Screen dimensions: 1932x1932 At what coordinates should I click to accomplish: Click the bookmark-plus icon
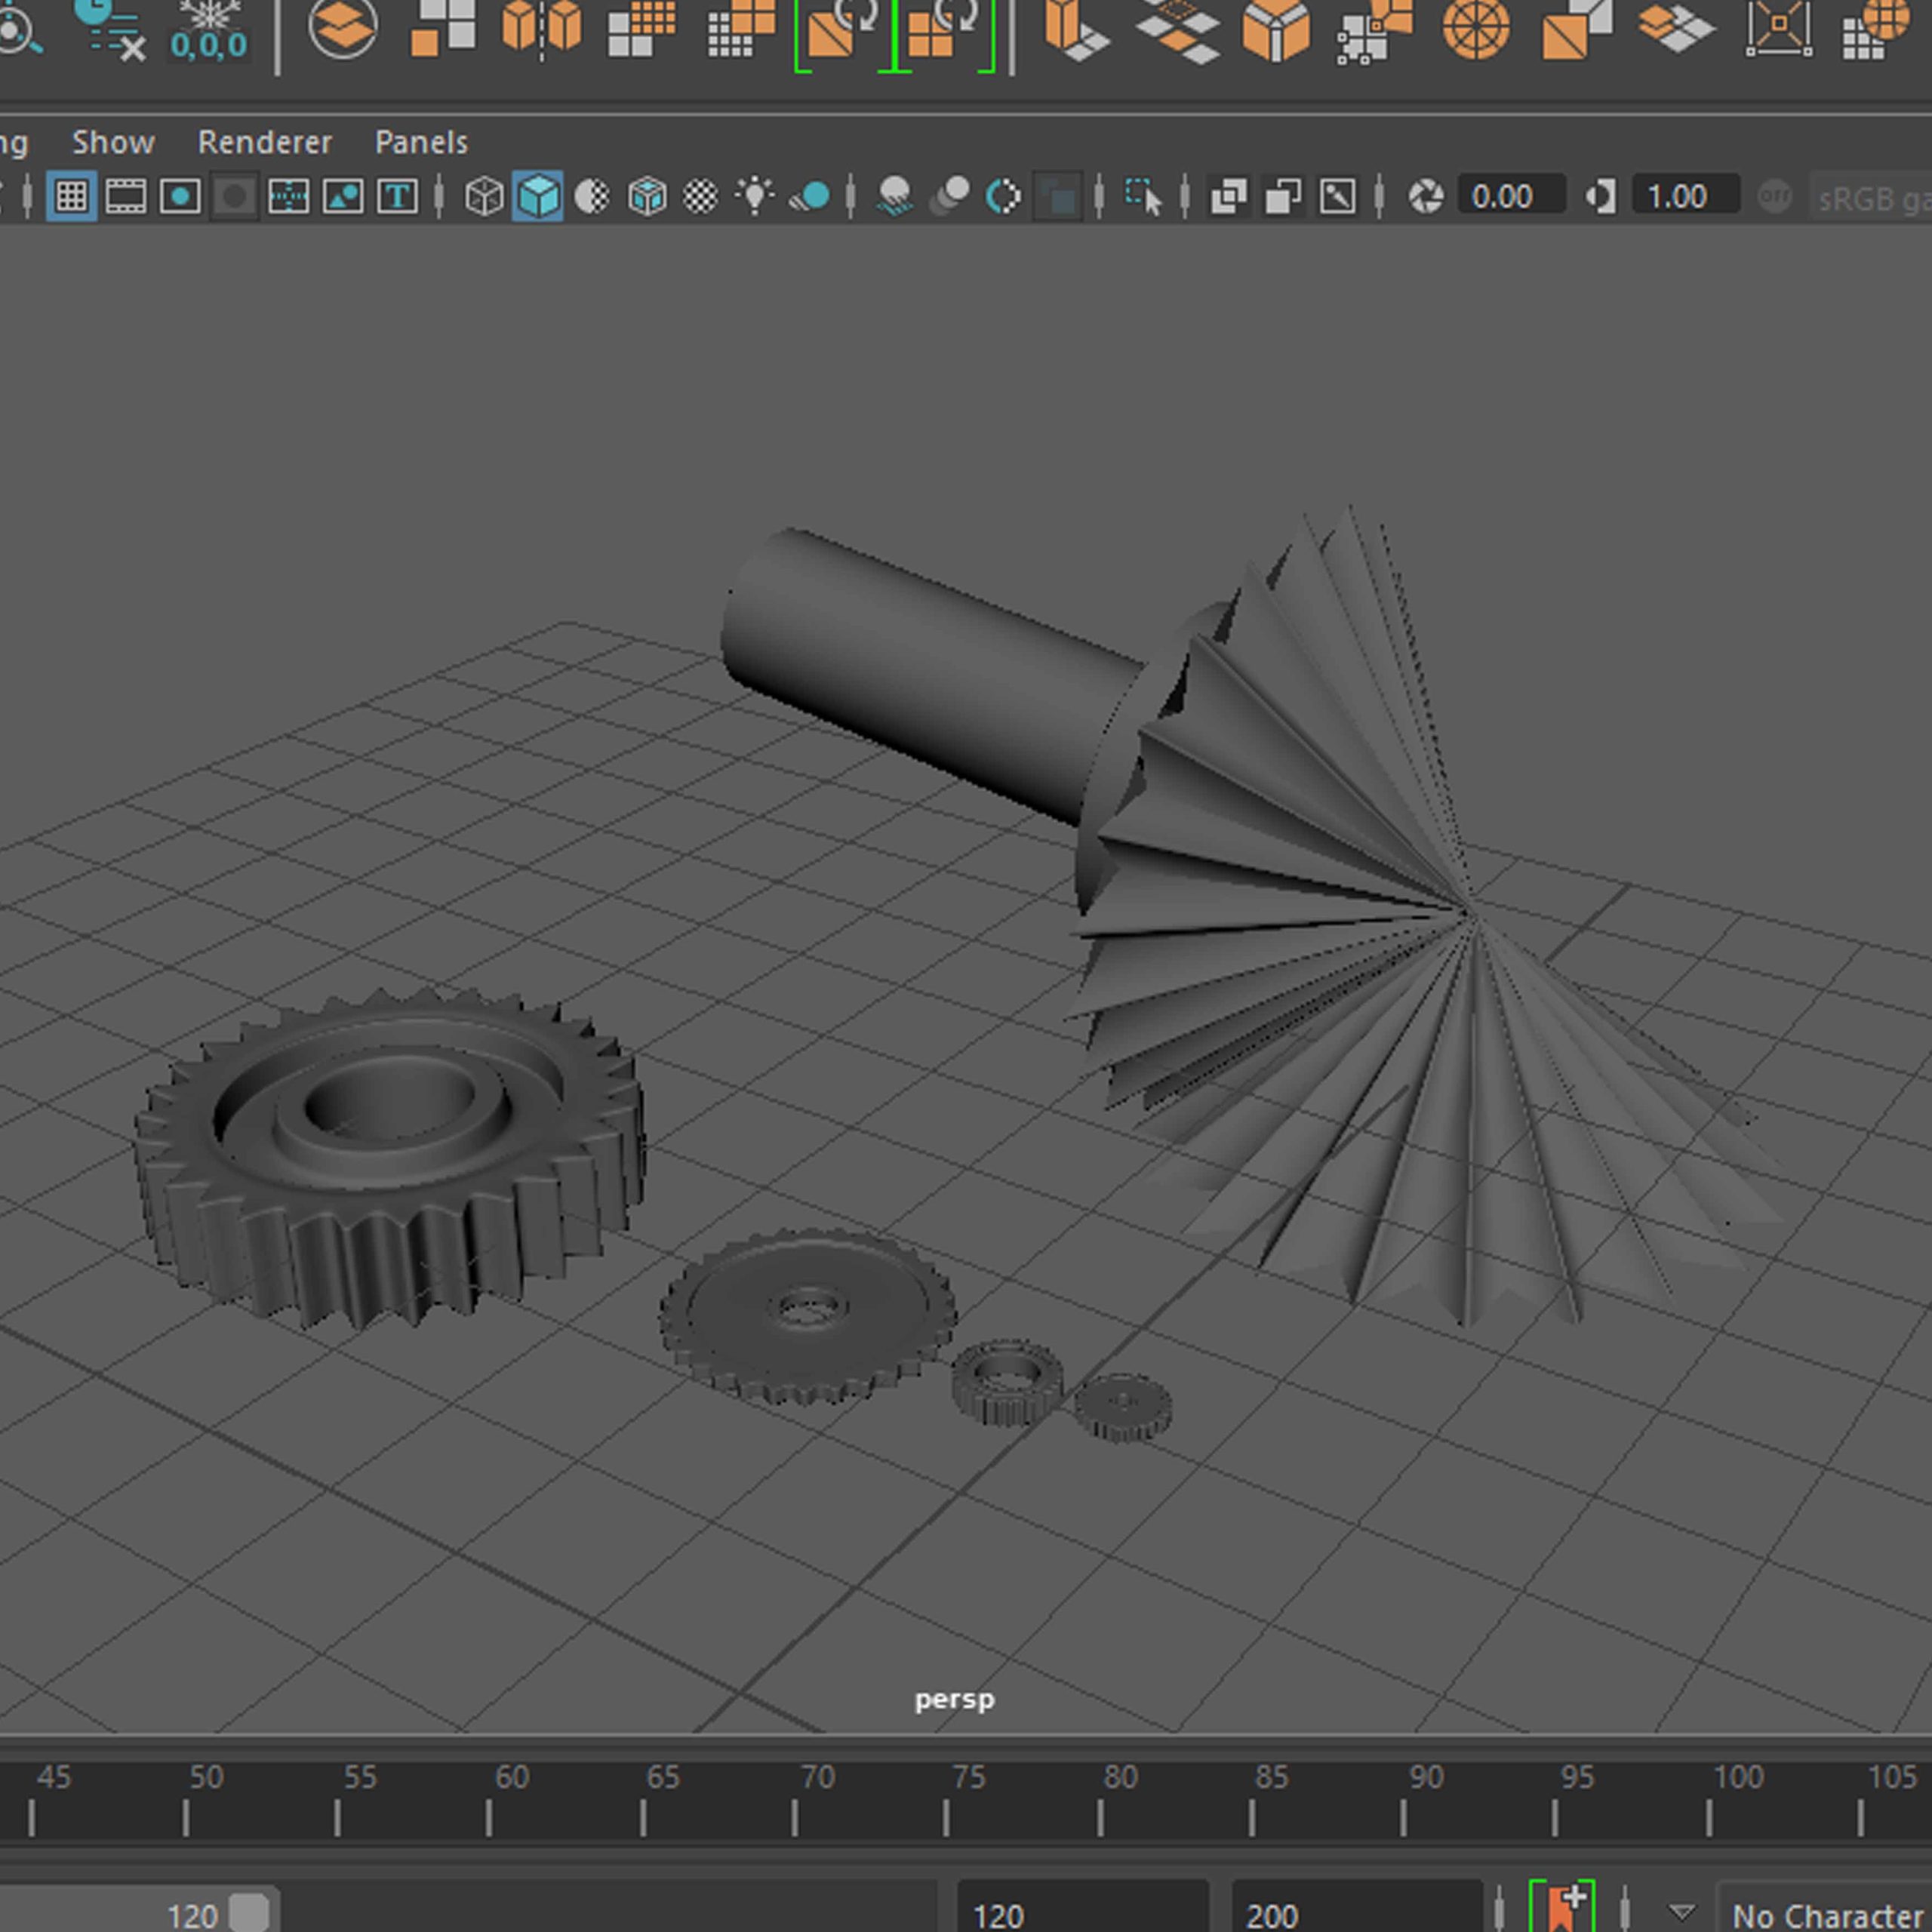pos(1561,1906)
